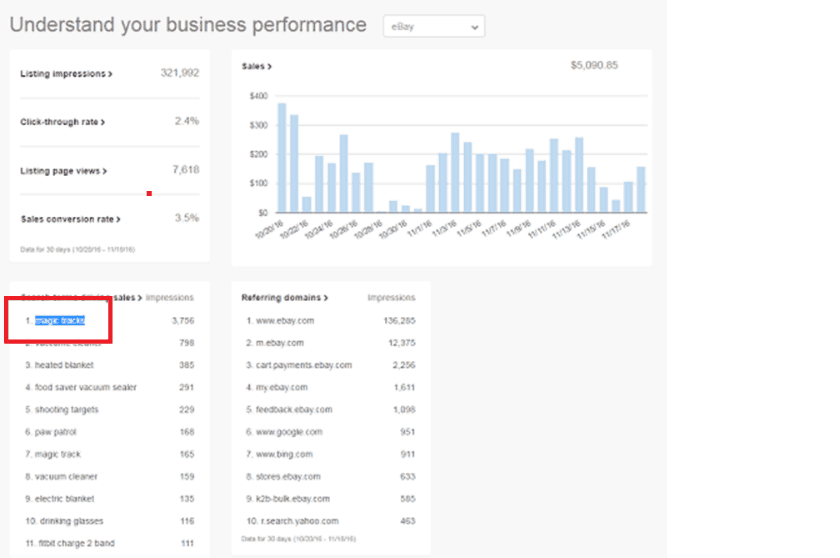
Task: Click my.ebay.com referring domain
Action: point(282,387)
